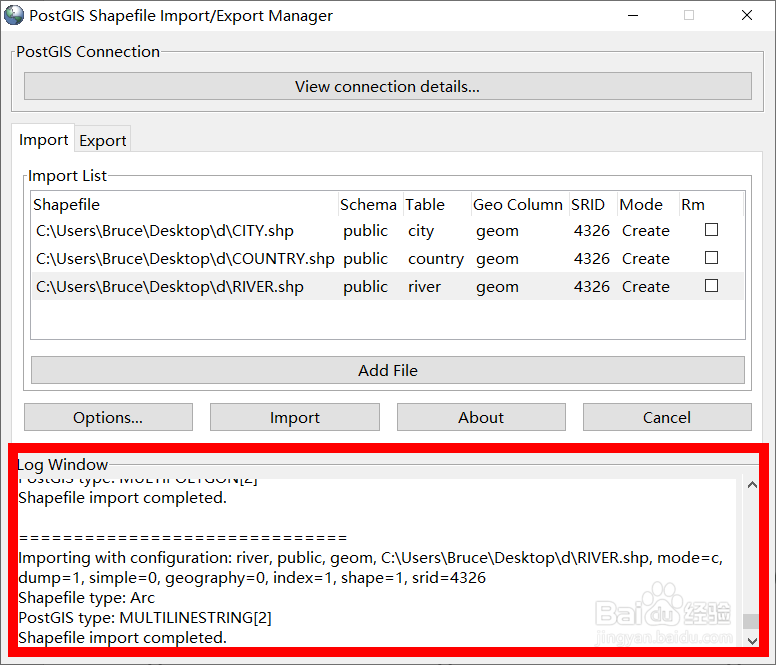
Task: Click the PostGIS globe app icon
Action: point(15,16)
